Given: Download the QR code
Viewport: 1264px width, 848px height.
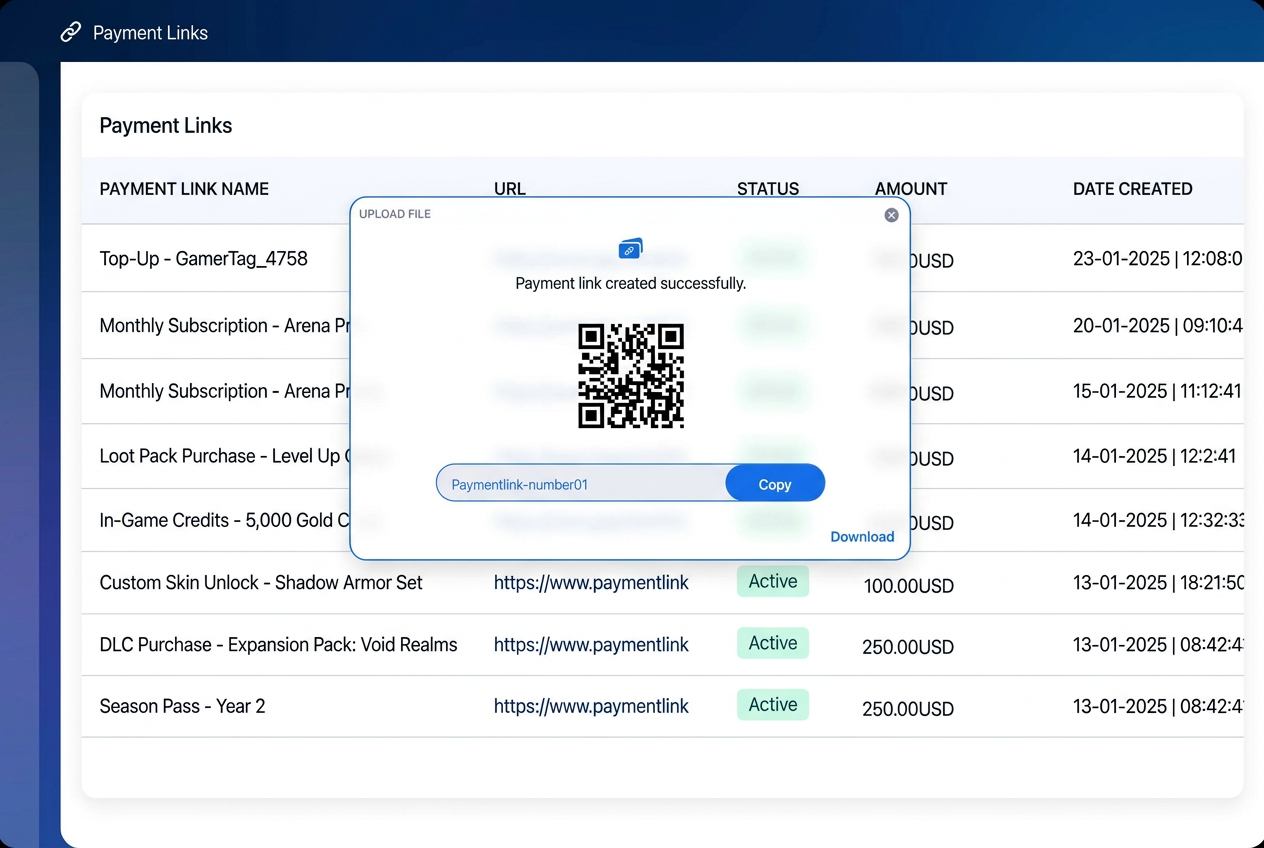Looking at the screenshot, I should [x=862, y=537].
